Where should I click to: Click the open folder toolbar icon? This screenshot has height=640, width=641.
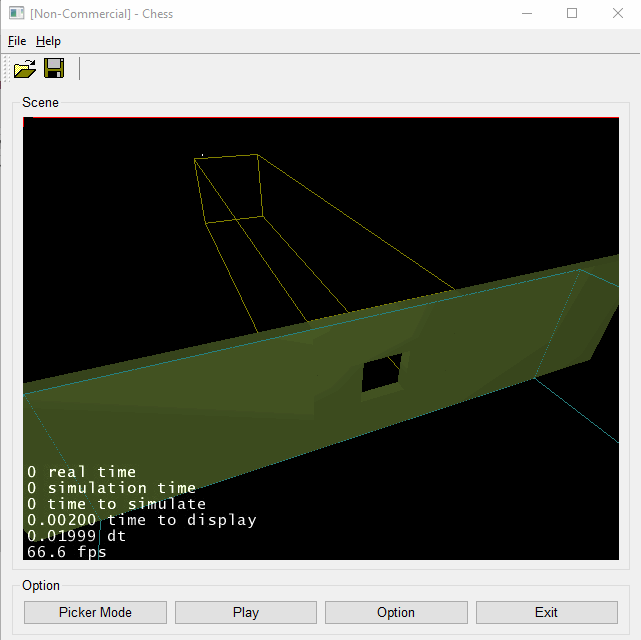[x=25, y=68]
